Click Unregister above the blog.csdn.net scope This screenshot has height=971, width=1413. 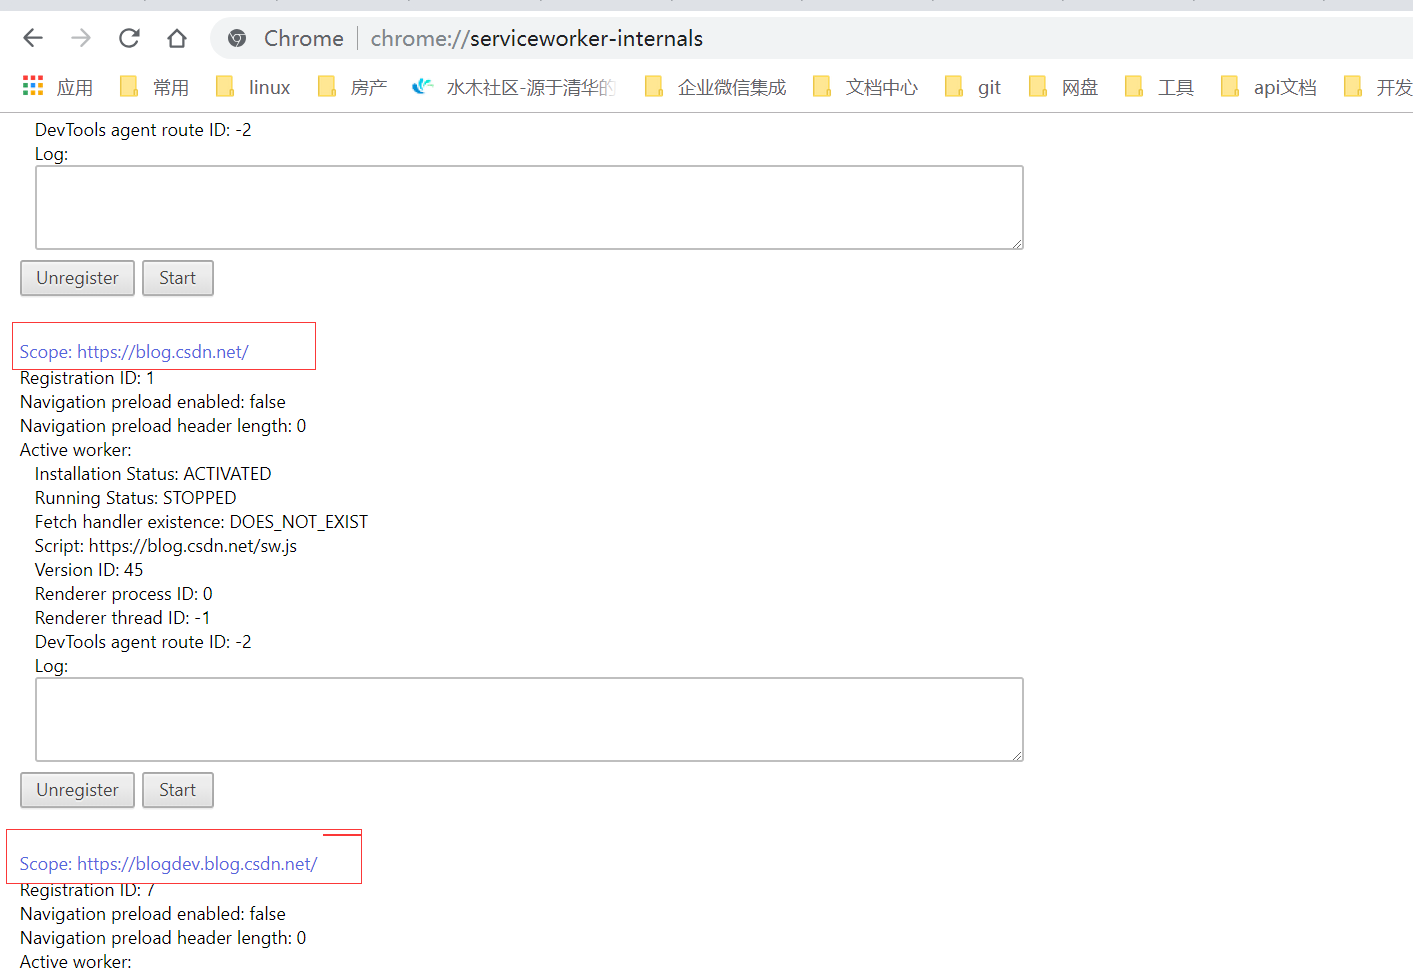(77, 278)
